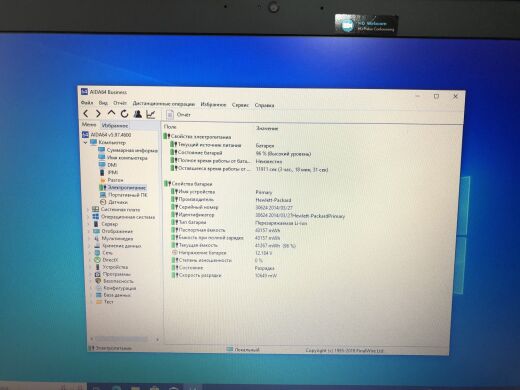Image resolution: width=520 pixels, height=390 pixels.
Task: Select the Конфигурация icon item
Action: tap(115, 288)
